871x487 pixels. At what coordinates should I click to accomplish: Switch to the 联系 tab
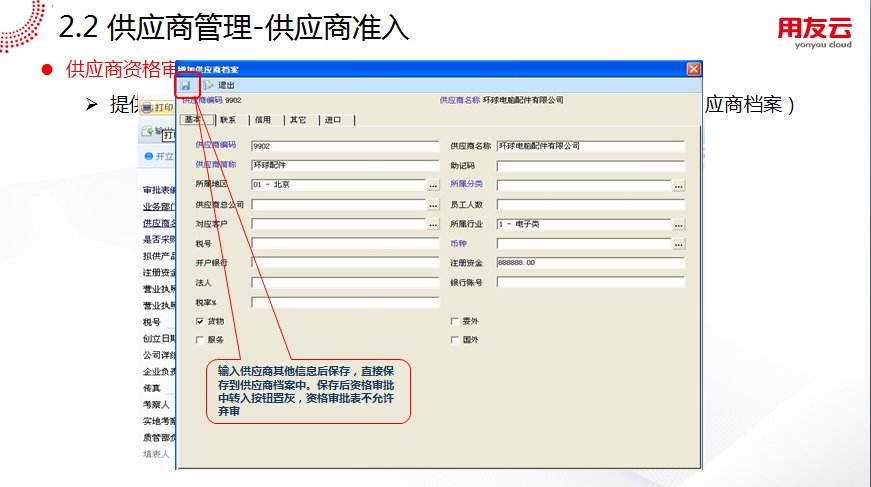point(228,120)
